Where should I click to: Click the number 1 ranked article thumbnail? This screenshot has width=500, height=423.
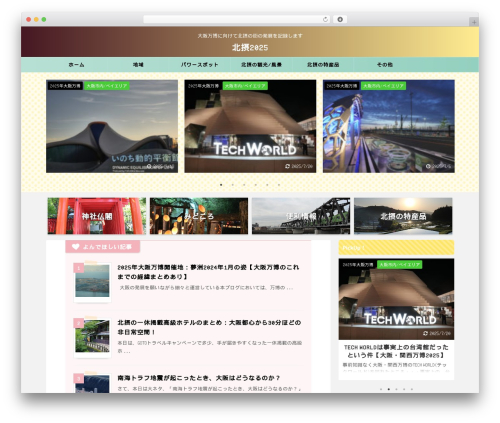[92, 282]
